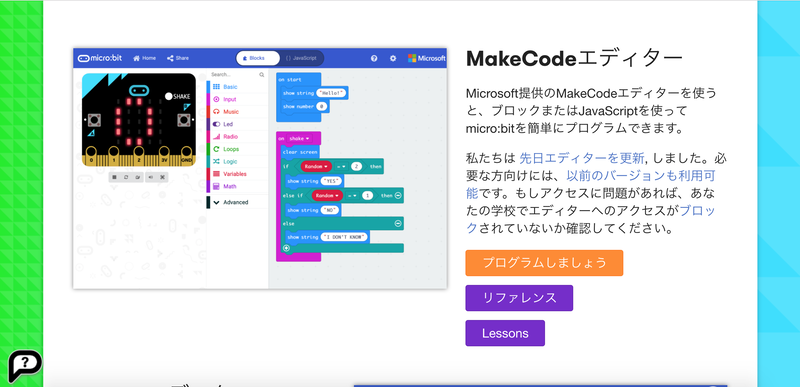Click the minus icon on the else row
Image resolution: width=800 pixels, height=387 pixels.
pyautogui.click(x=398, y=223)
